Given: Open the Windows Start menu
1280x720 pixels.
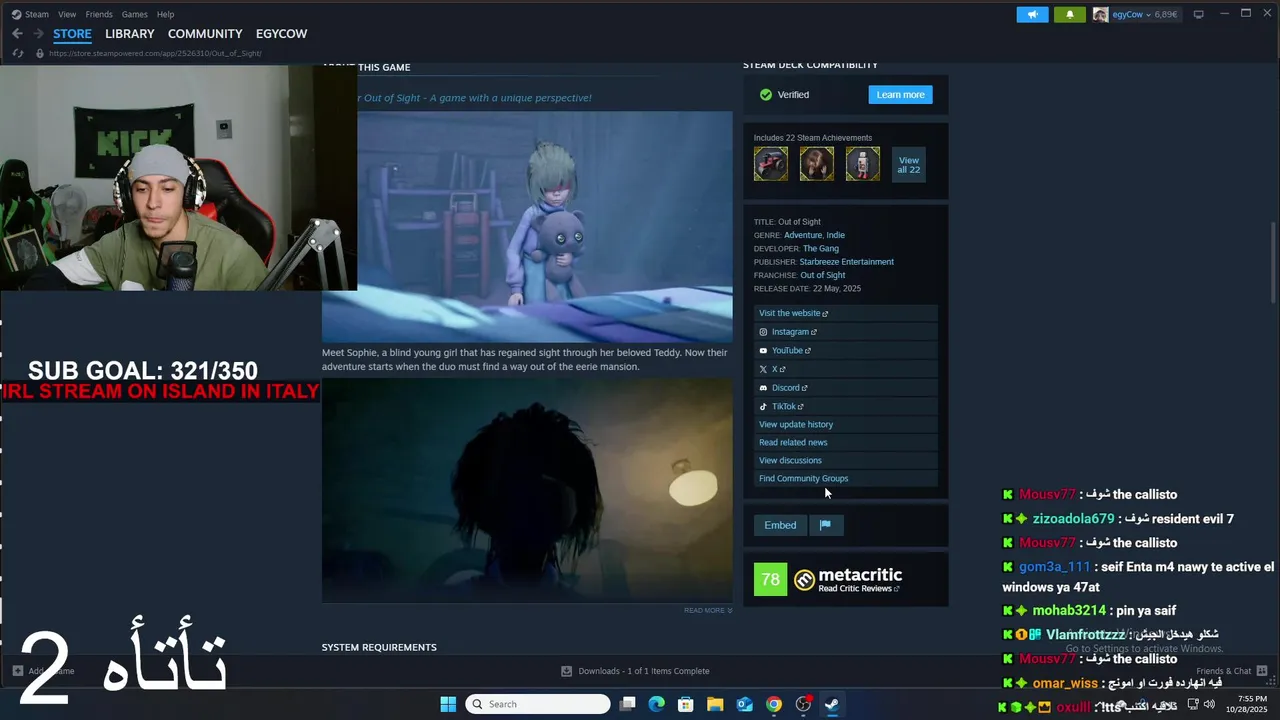Looking at the screenshot, I should click(x=448, y=704).
